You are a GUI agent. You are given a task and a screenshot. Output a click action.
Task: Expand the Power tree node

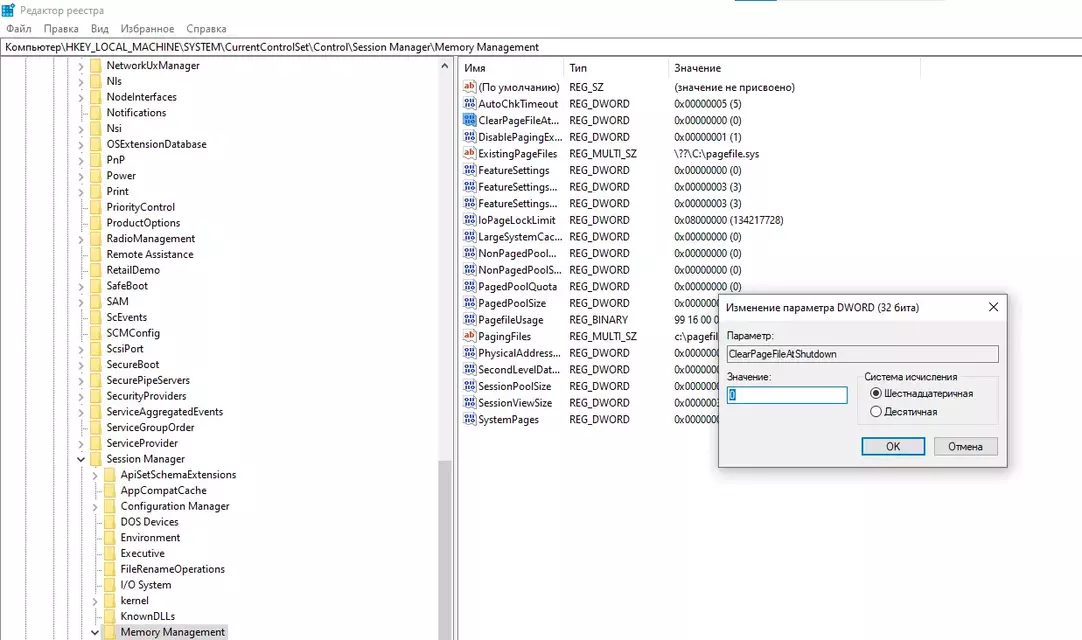[81, 176]
